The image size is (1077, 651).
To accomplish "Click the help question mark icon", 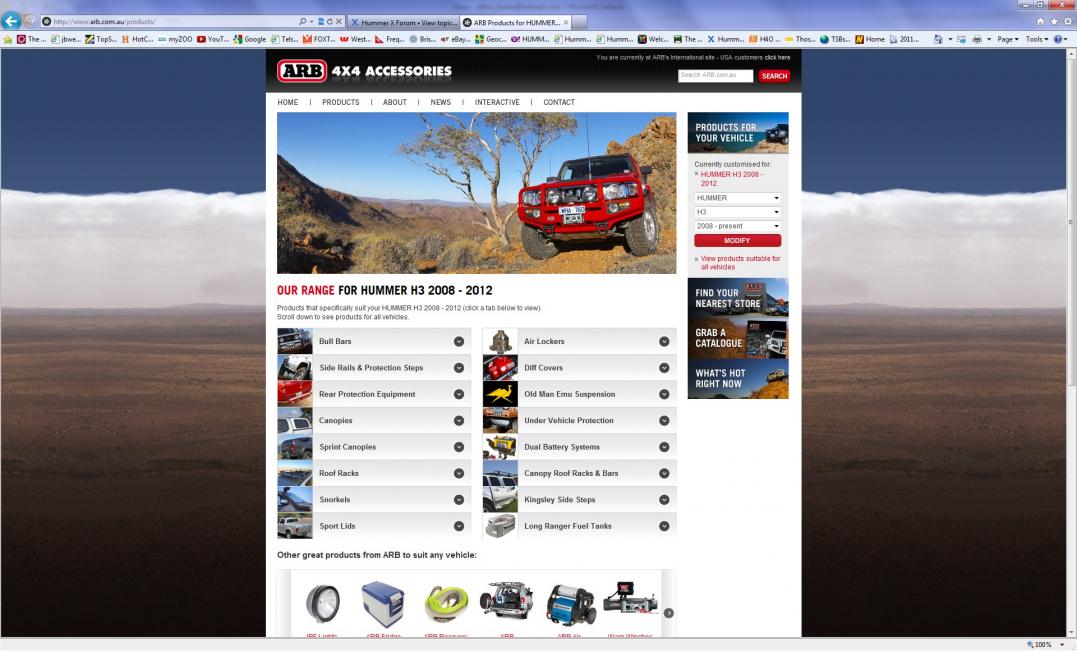I will click(1058, 39).
